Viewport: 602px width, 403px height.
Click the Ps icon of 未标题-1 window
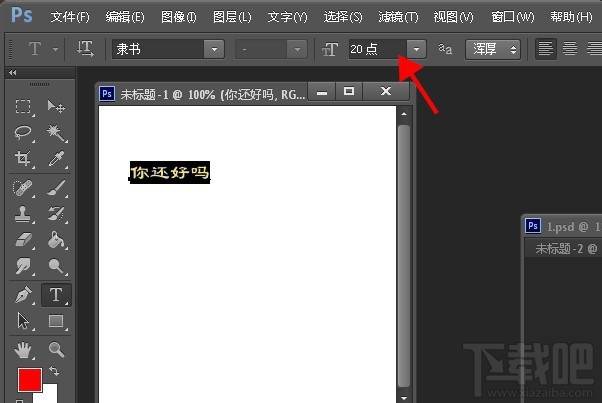click(107, 94)
